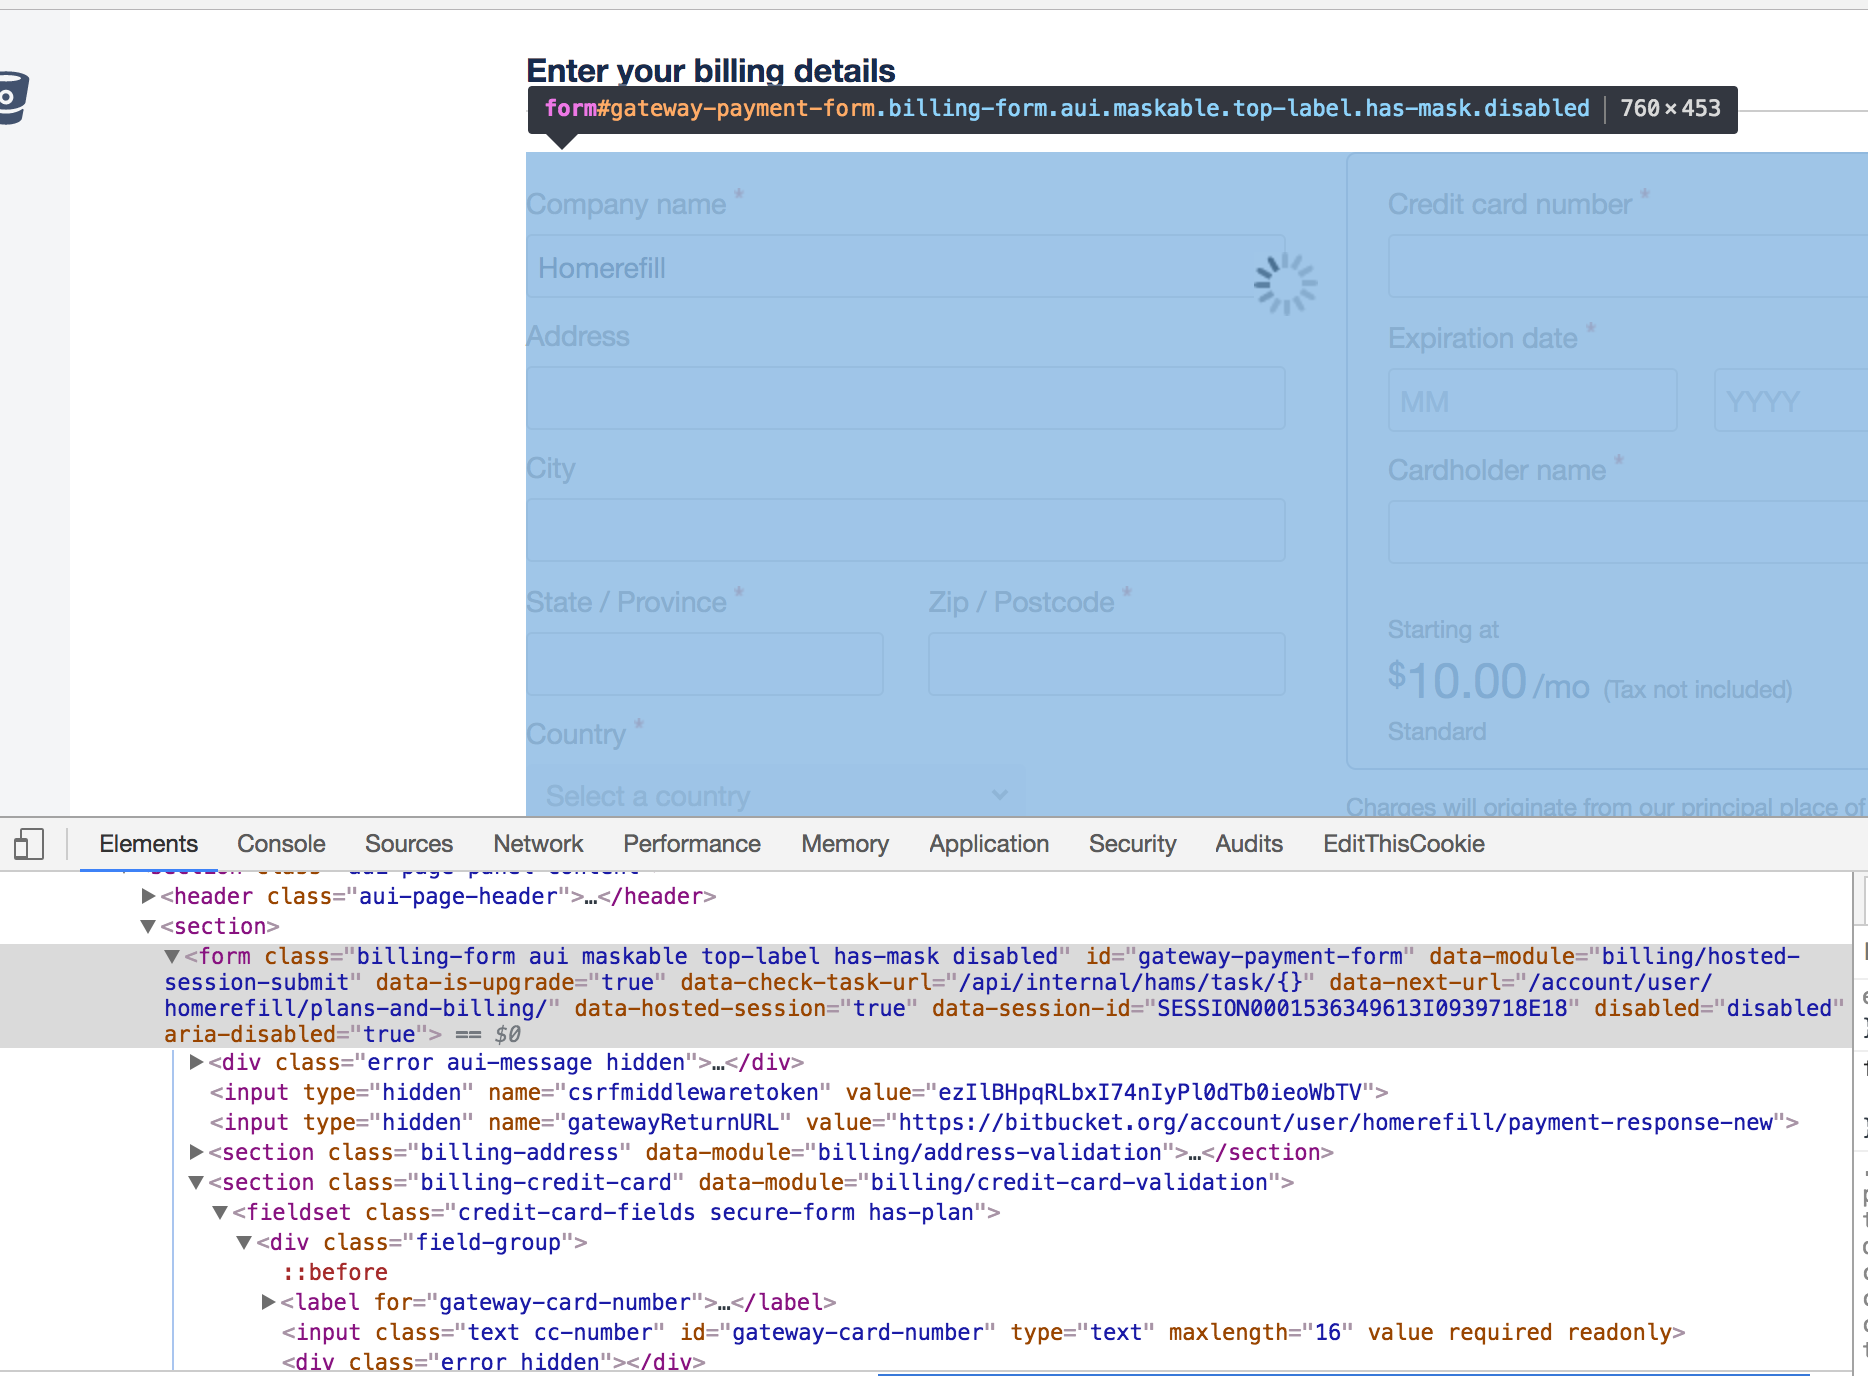
Task: Expand the section billing-address node
Action: click(196, 1152)
